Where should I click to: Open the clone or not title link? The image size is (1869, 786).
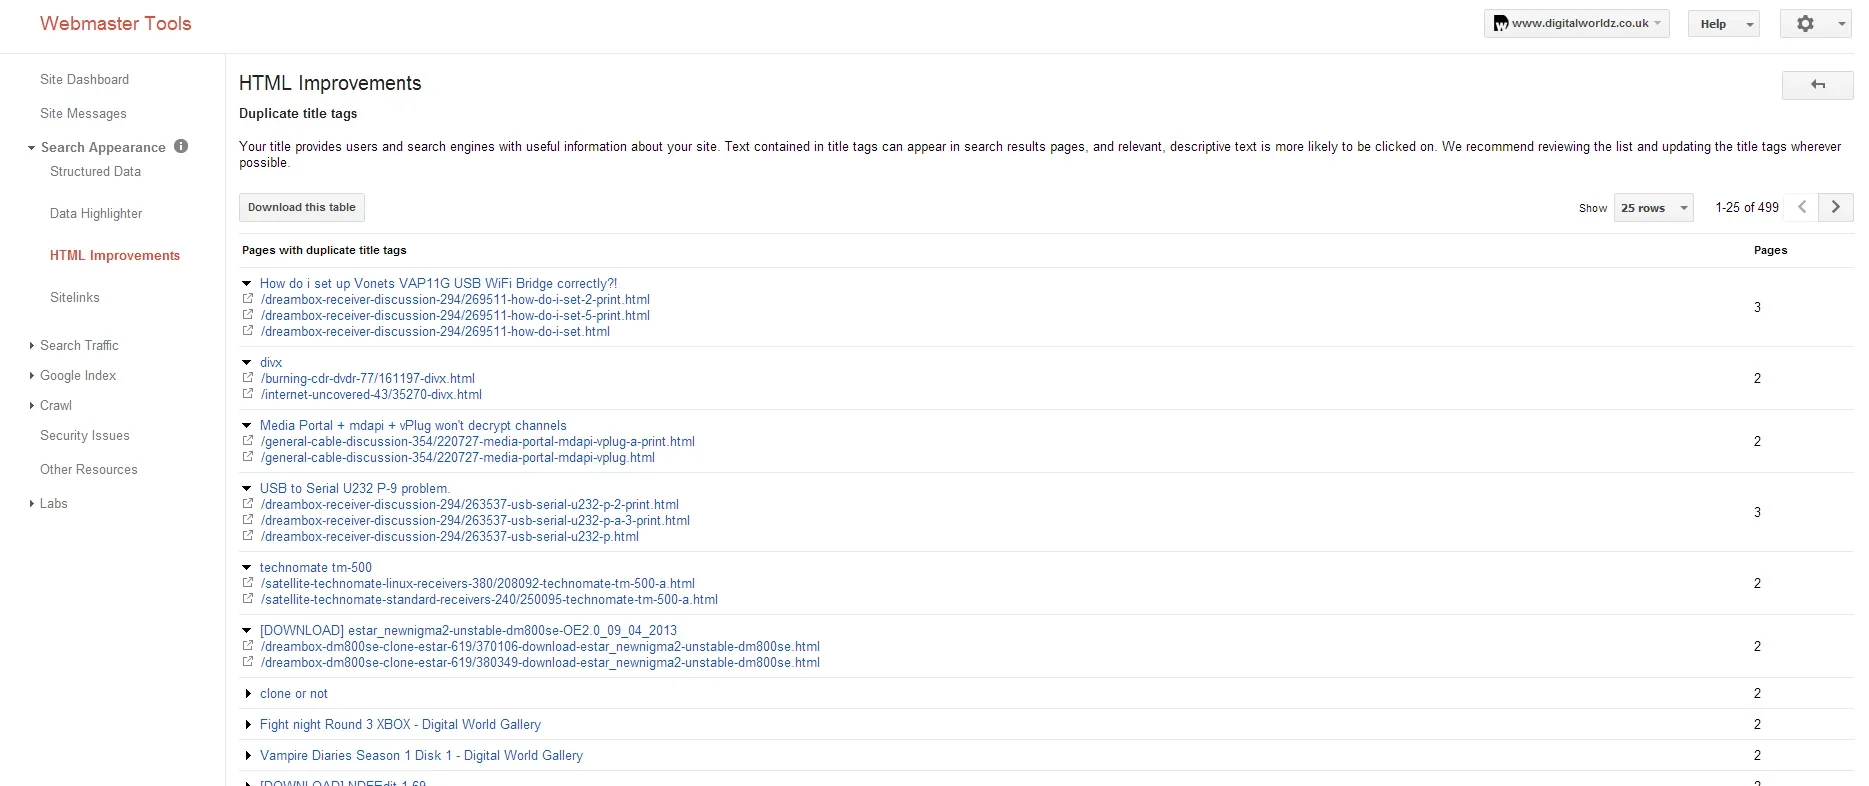point(294,693)
